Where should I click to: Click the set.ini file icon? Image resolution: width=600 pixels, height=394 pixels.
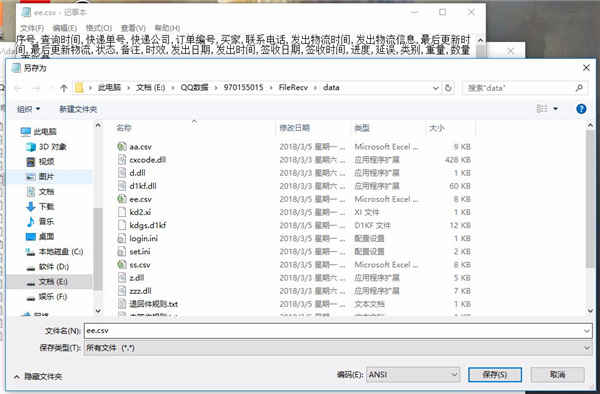click(122, 251)
